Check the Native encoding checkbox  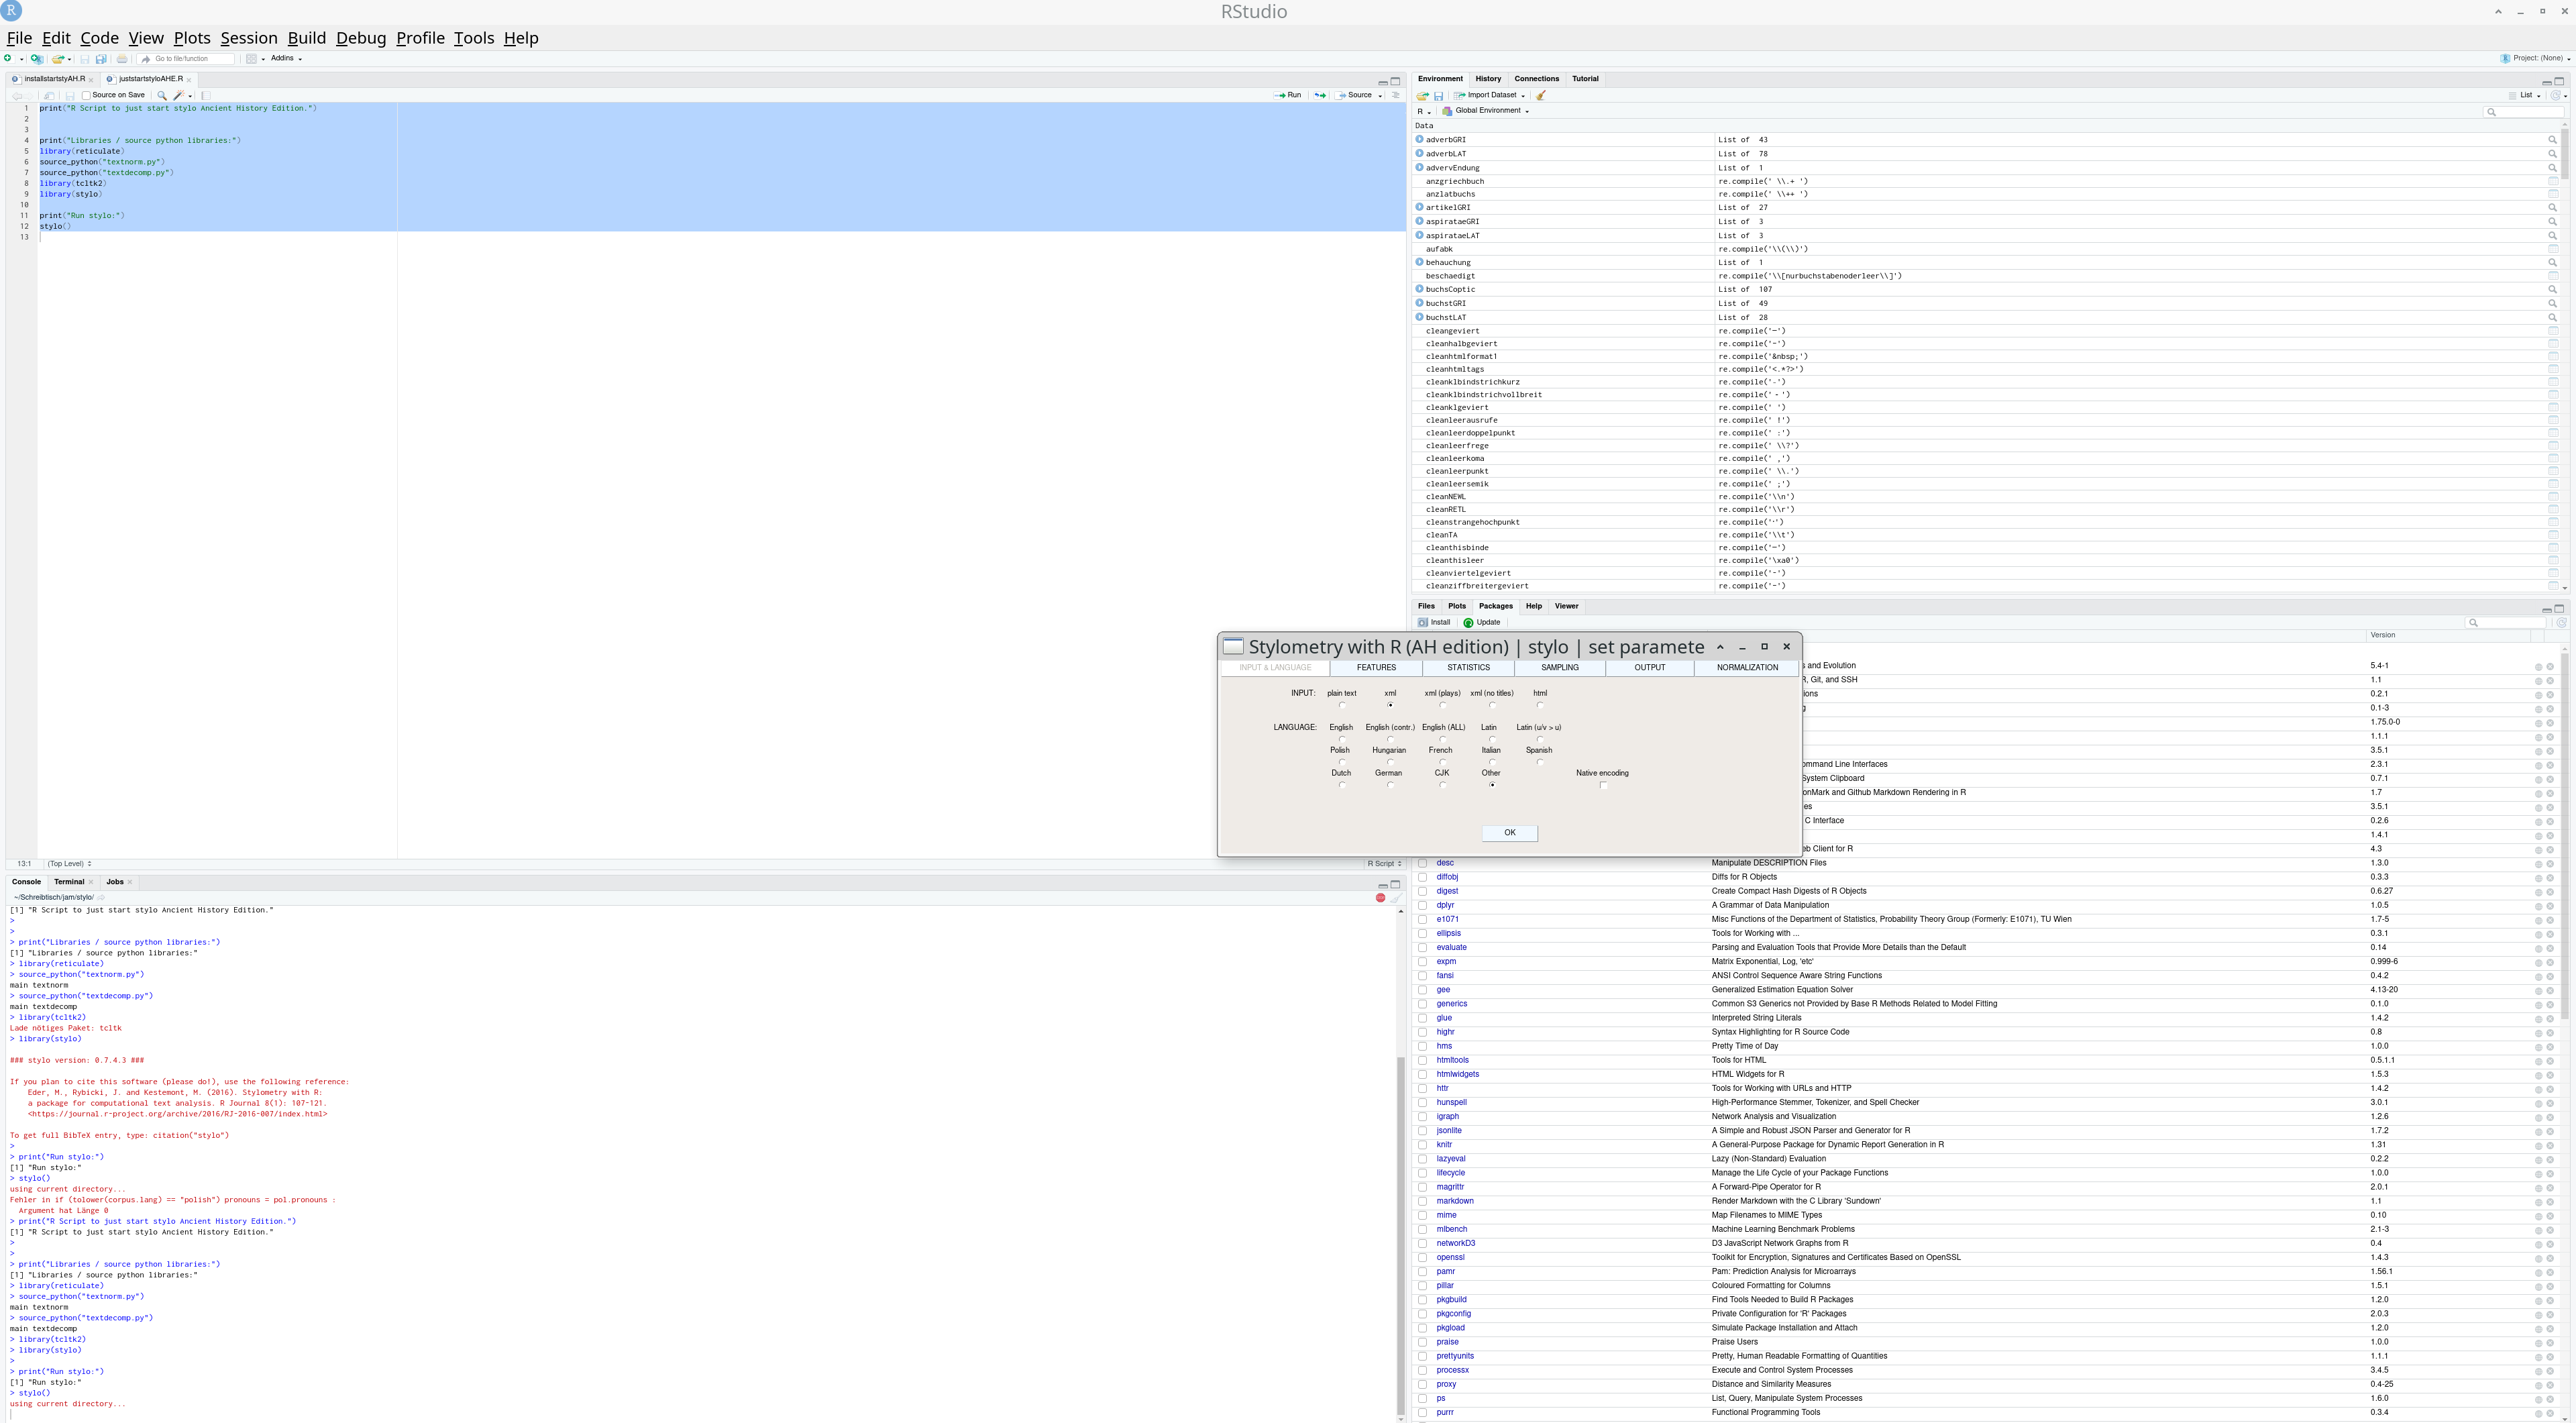point(1603,786)
